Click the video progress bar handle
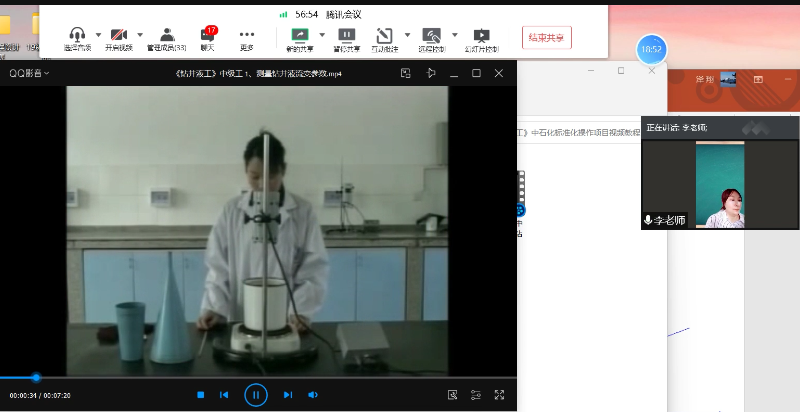The image size is (800, 412). (36, 377)
